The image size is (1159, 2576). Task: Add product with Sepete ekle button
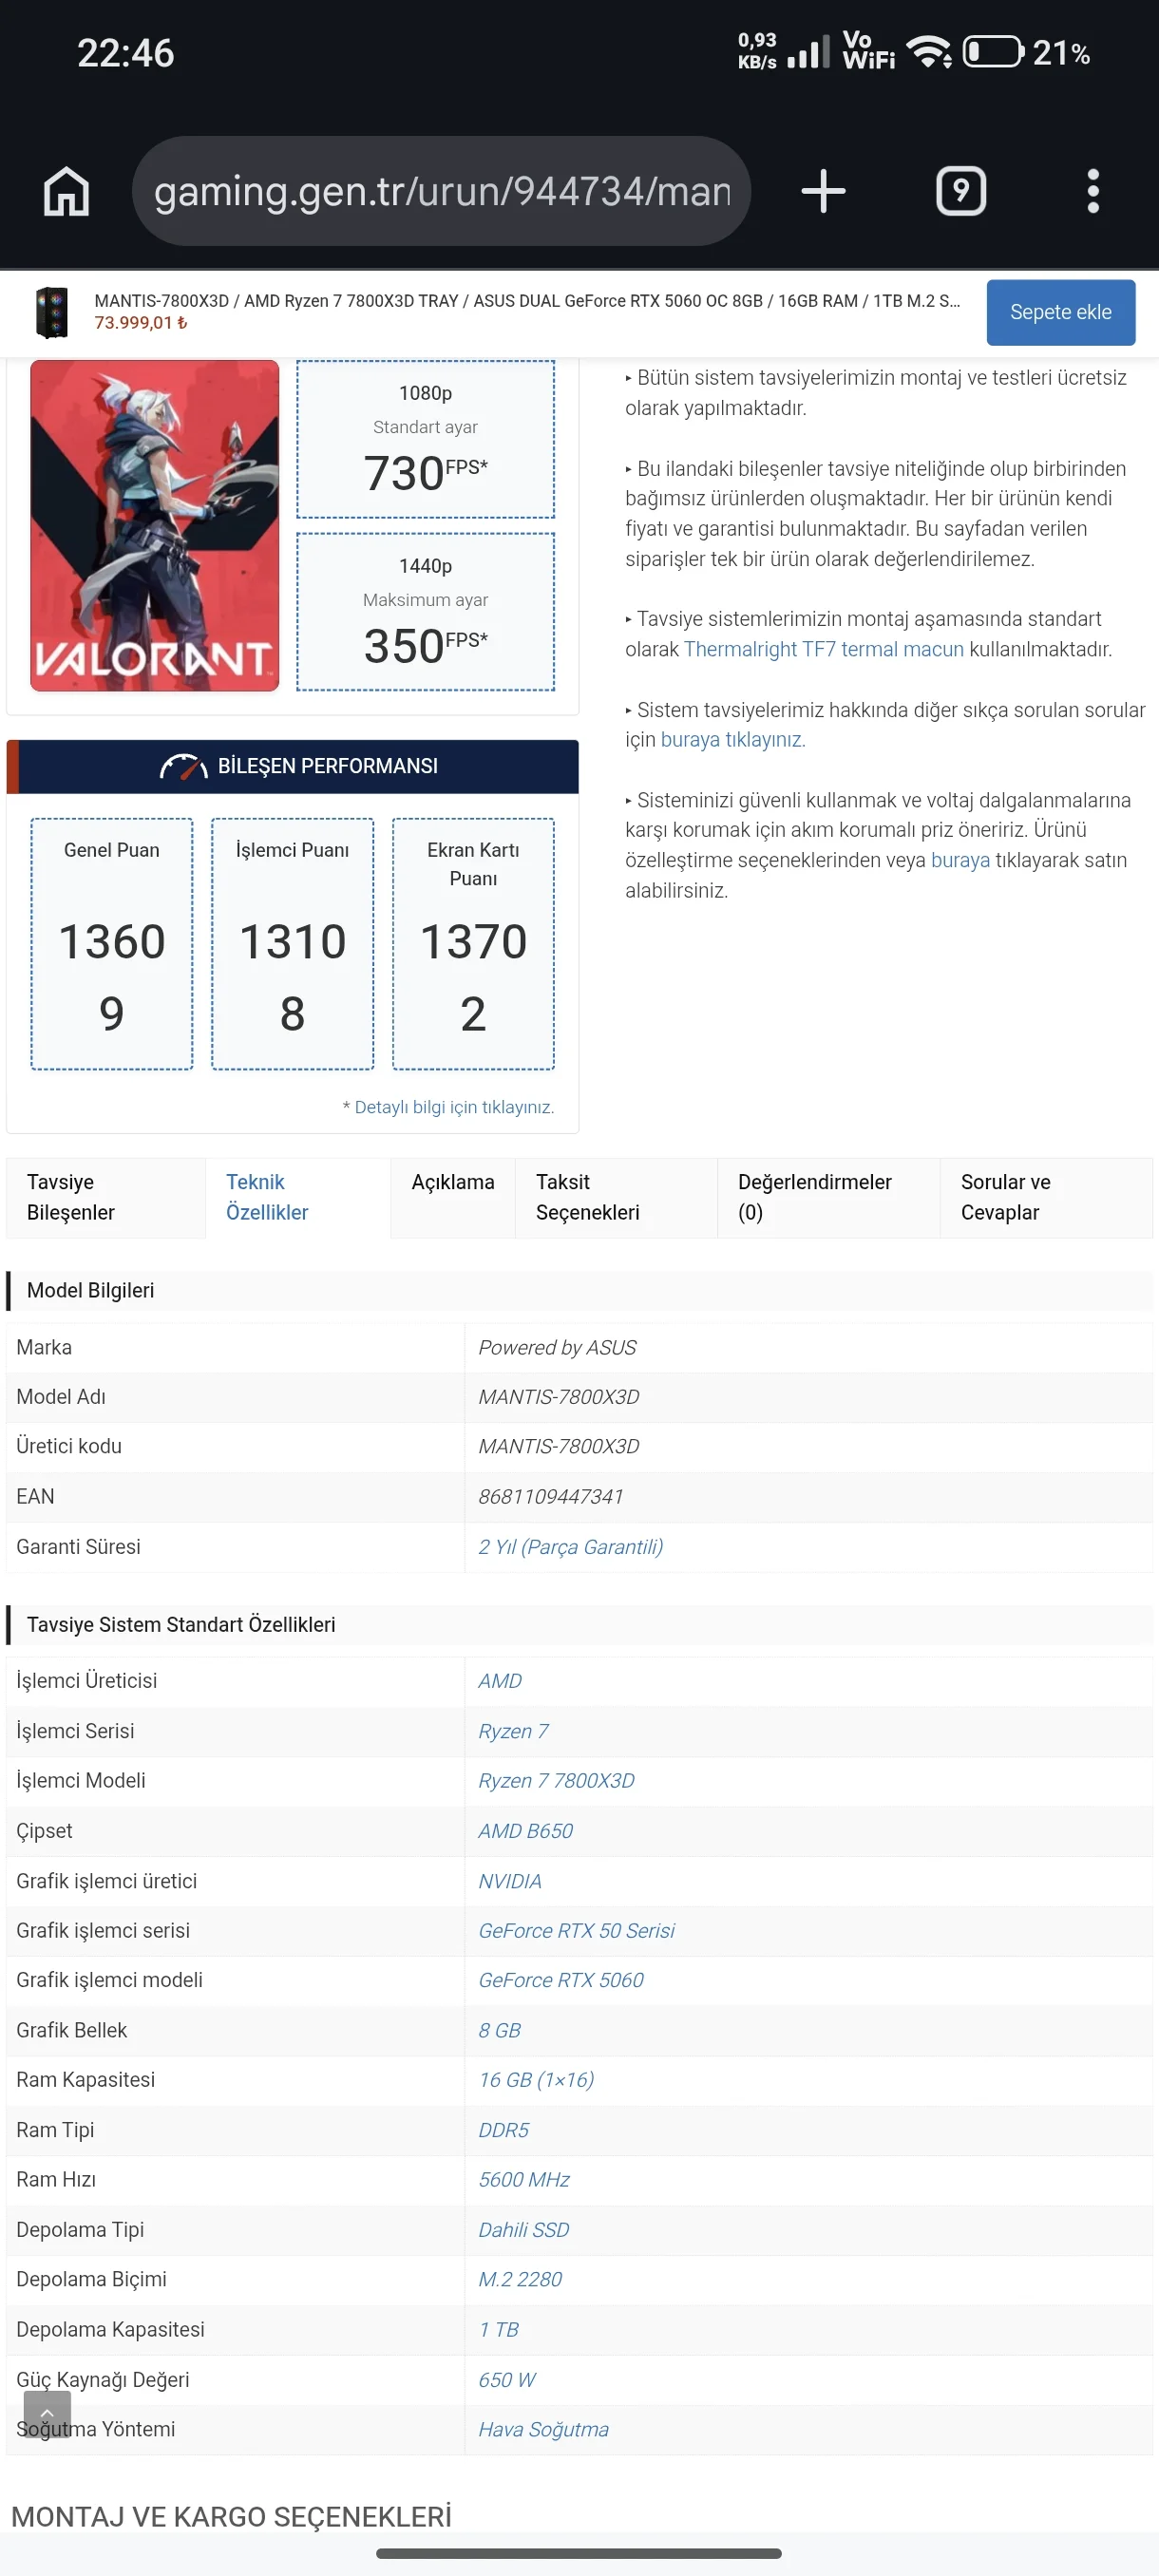coord(1060,312)
